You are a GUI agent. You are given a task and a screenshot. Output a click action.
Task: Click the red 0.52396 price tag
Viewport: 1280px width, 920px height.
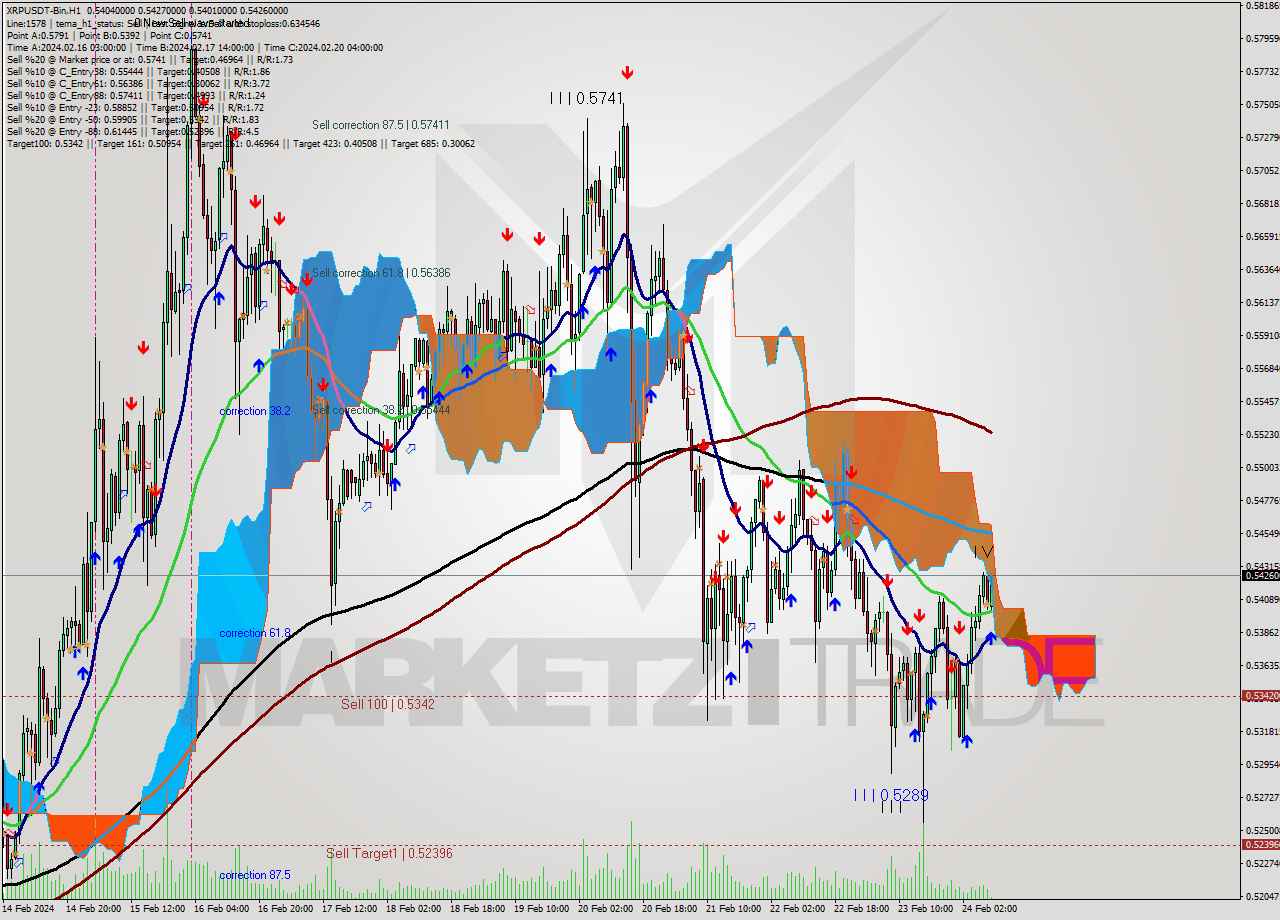[x=1260, y=844]
